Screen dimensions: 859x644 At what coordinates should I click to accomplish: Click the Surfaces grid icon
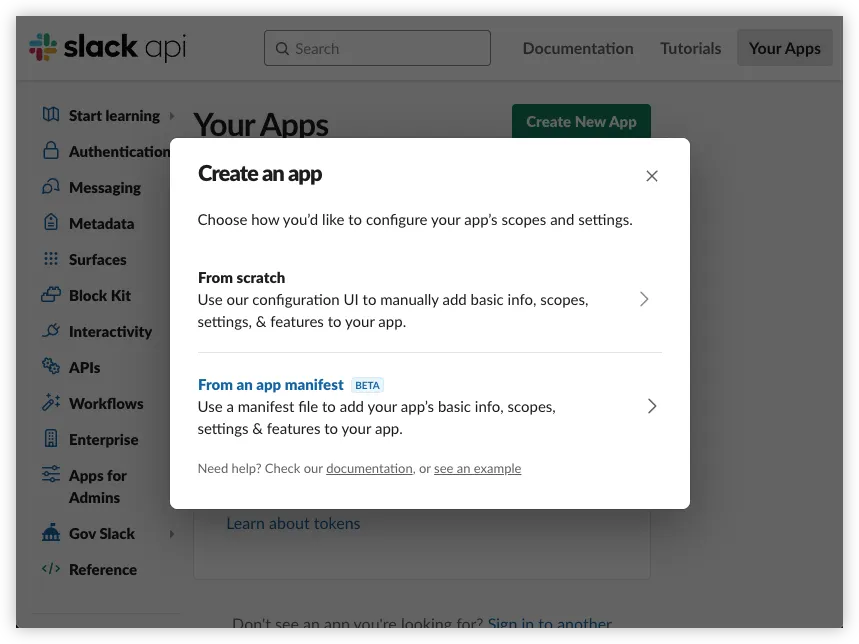pos(51,258)
